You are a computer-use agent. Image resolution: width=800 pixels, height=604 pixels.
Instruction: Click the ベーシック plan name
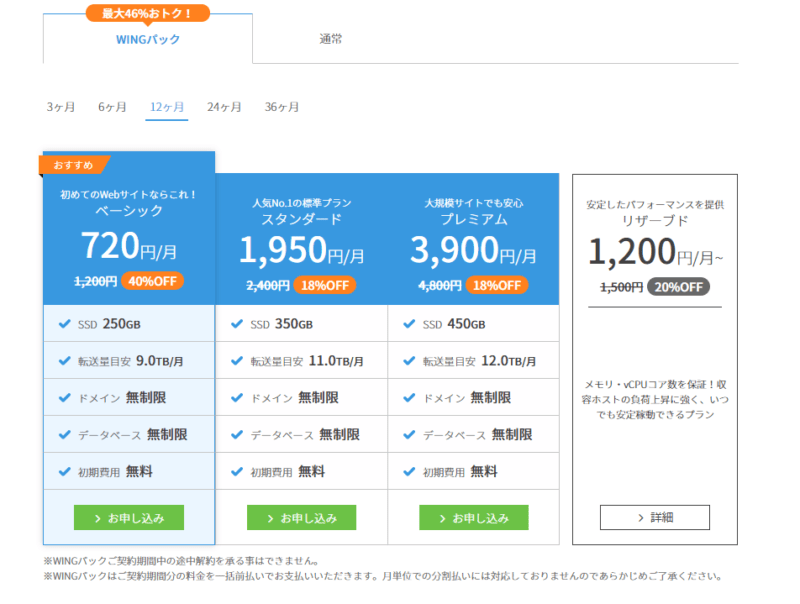pyautogui.click(x=129, y=211)
